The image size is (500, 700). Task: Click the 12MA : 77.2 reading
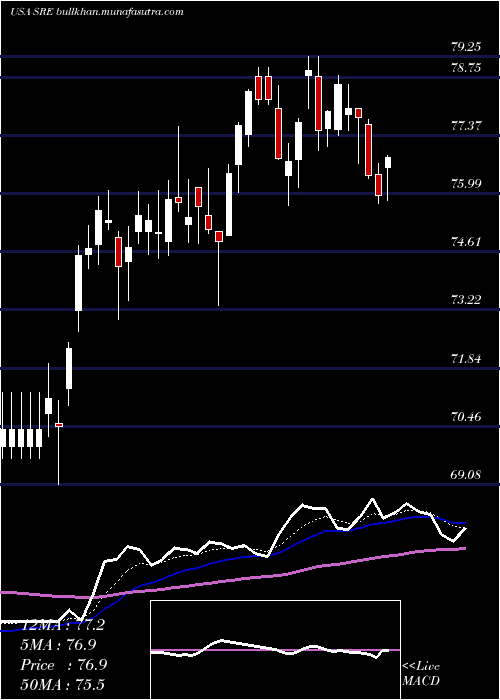tap(63, 625)
